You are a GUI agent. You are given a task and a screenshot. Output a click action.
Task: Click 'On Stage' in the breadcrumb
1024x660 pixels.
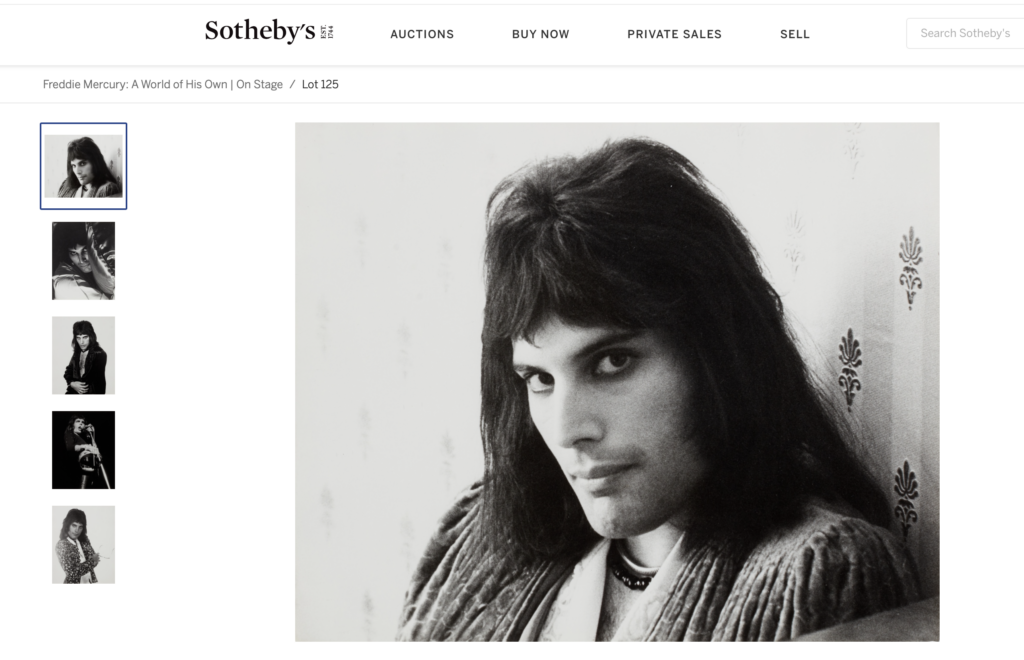click(259, 84)
